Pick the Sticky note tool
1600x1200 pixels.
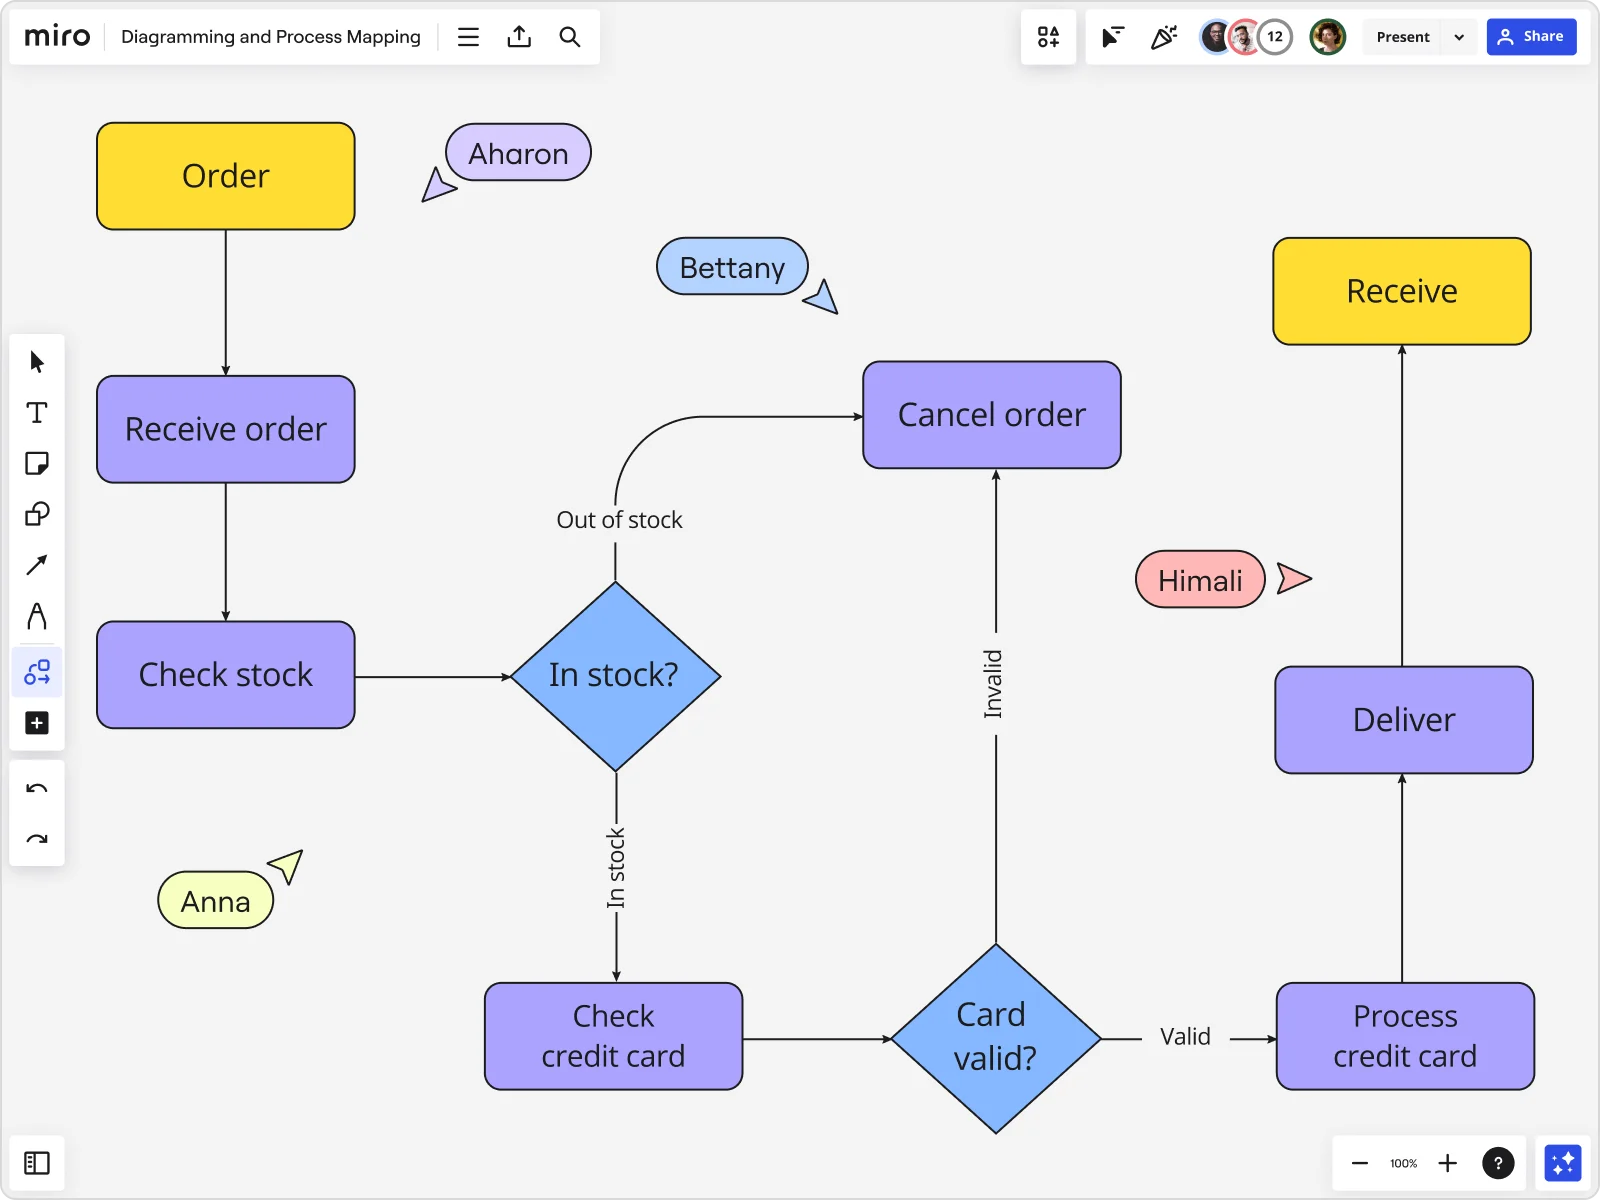pos(37,463)
